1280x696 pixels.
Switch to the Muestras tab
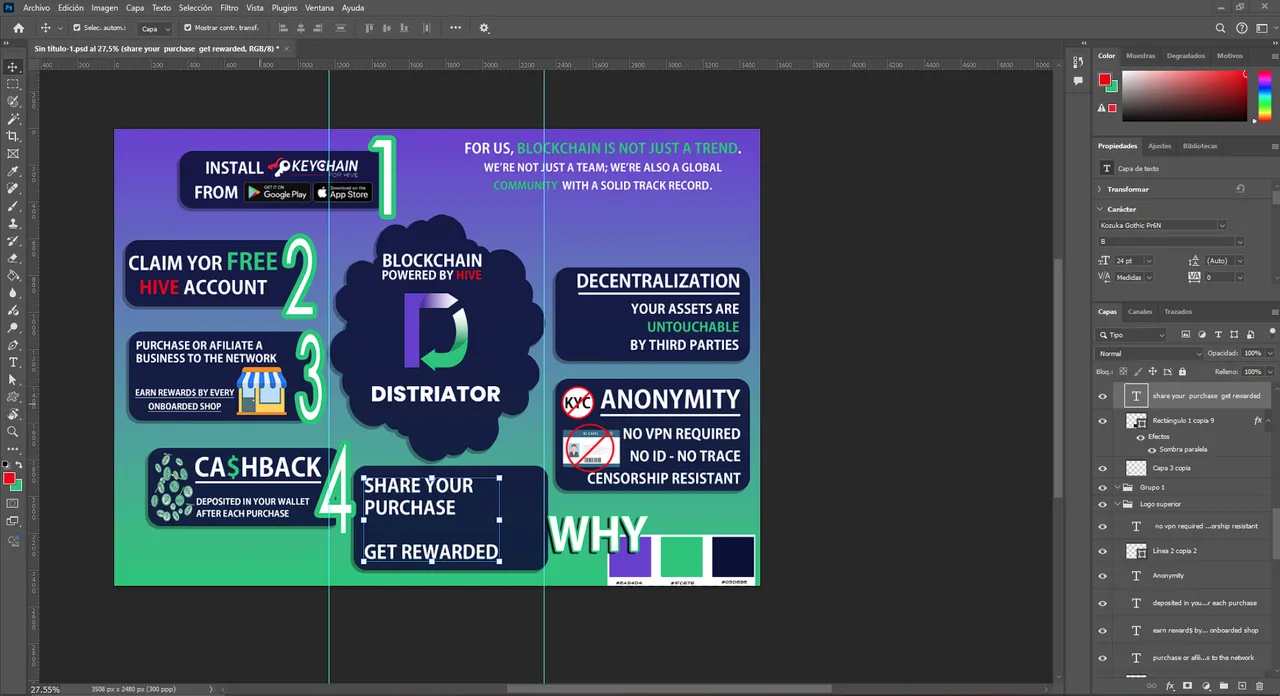(x=1140, y=56)
